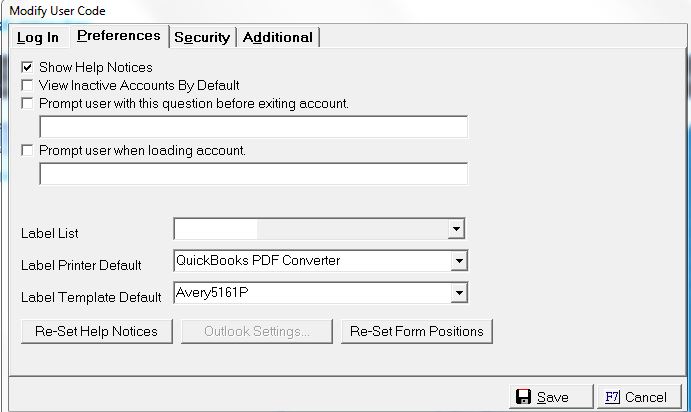
Task: Click the floppy disk Save icon
Action: click(523, 397)
